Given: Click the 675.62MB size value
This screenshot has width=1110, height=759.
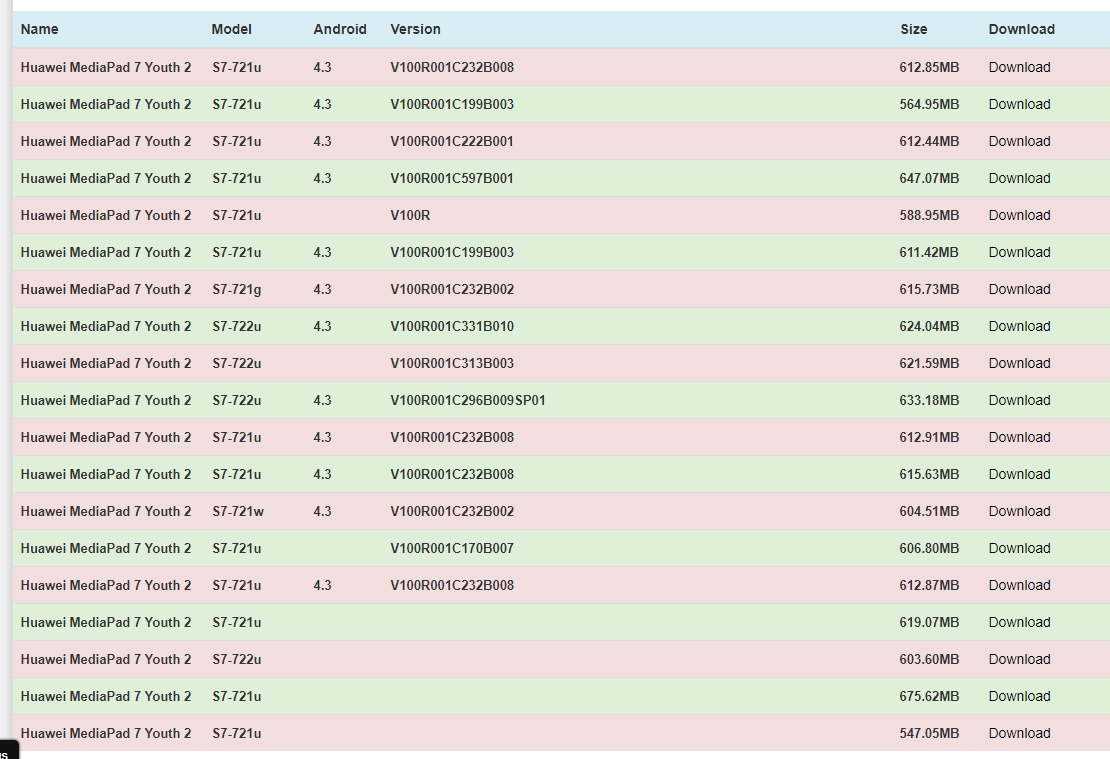Looking at the screenshot, I should click(929, 696).
